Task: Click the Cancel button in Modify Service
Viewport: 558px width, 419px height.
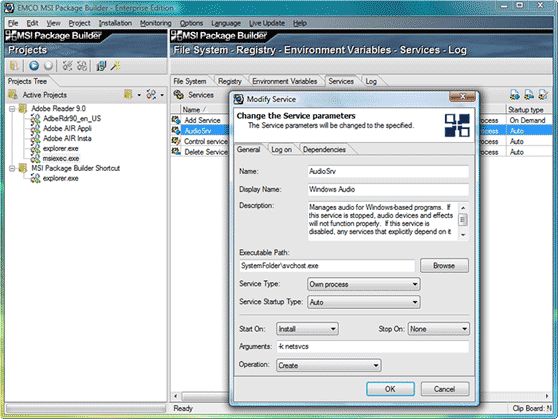Action: pos(444,389)
